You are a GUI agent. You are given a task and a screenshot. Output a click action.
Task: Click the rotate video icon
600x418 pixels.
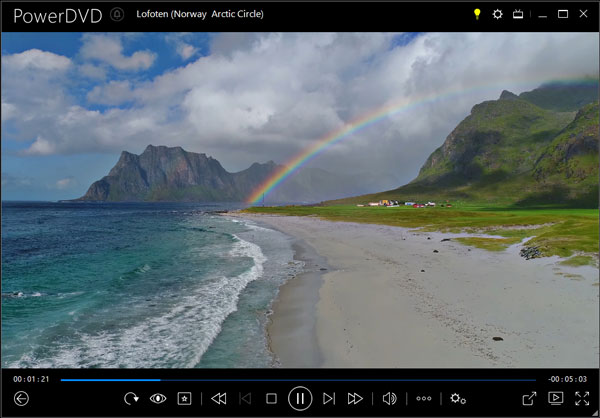131,398
